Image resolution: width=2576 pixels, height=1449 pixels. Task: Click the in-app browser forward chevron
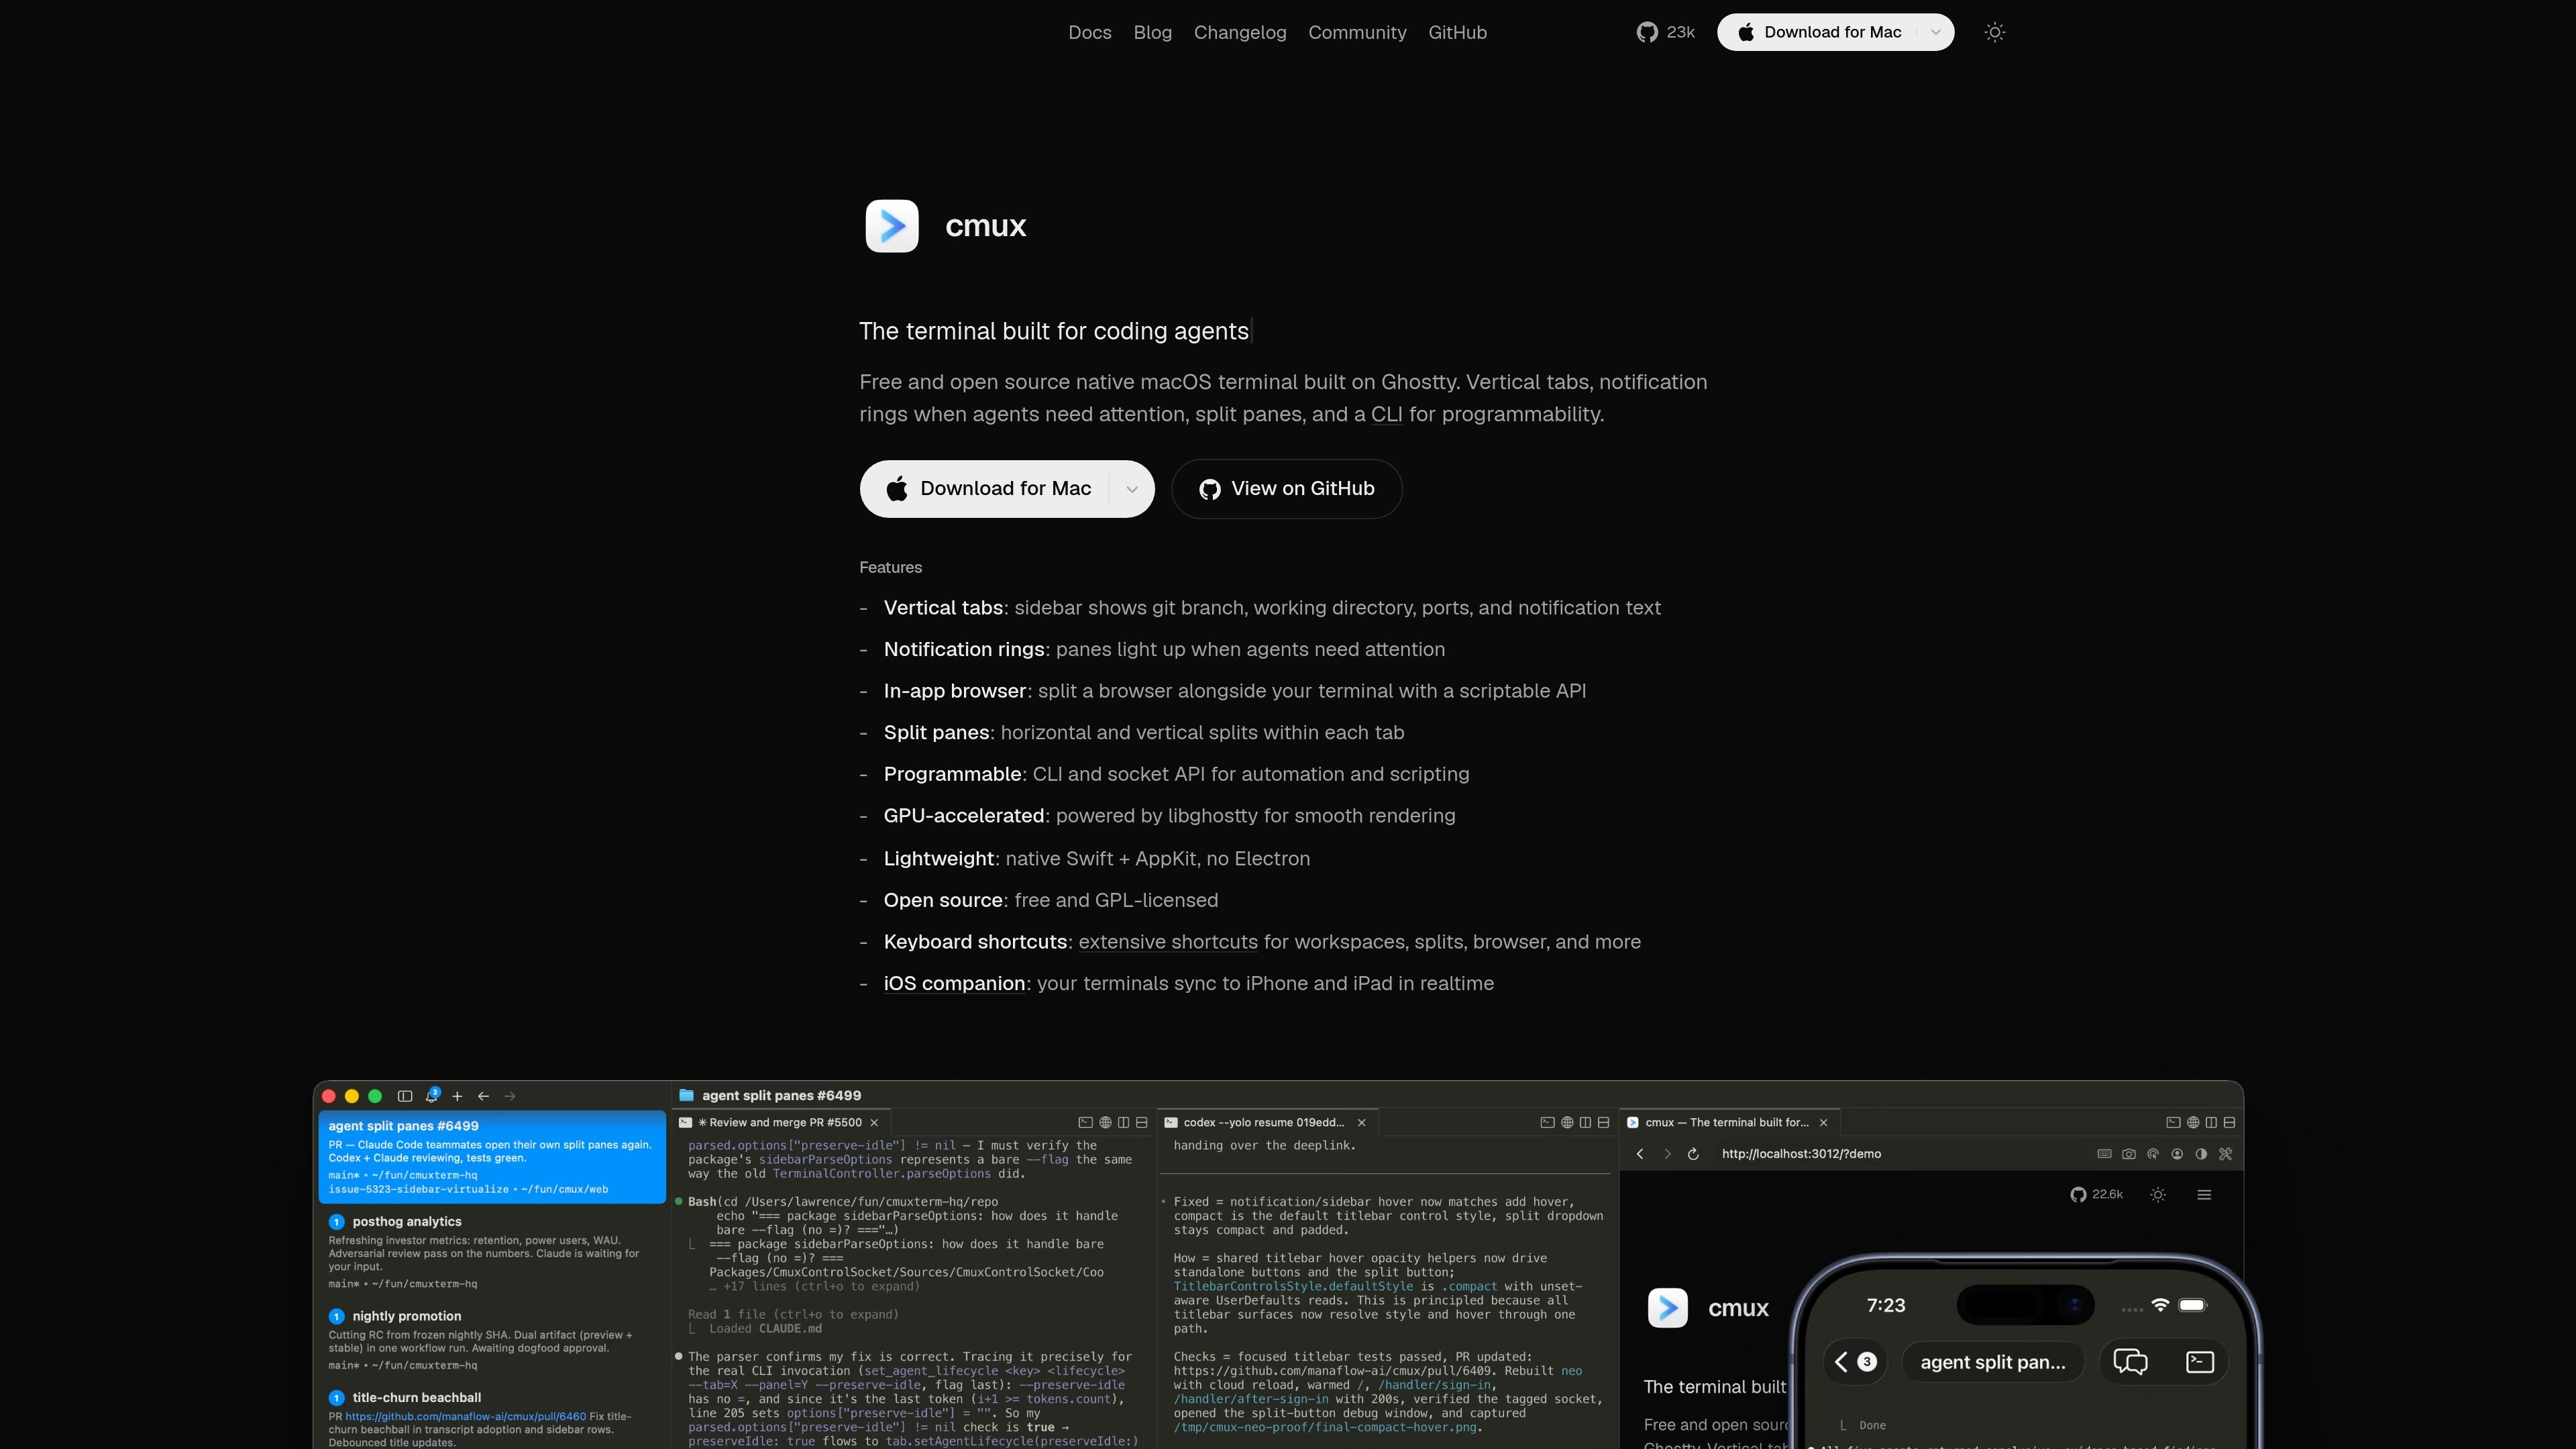[1667, 1154]
